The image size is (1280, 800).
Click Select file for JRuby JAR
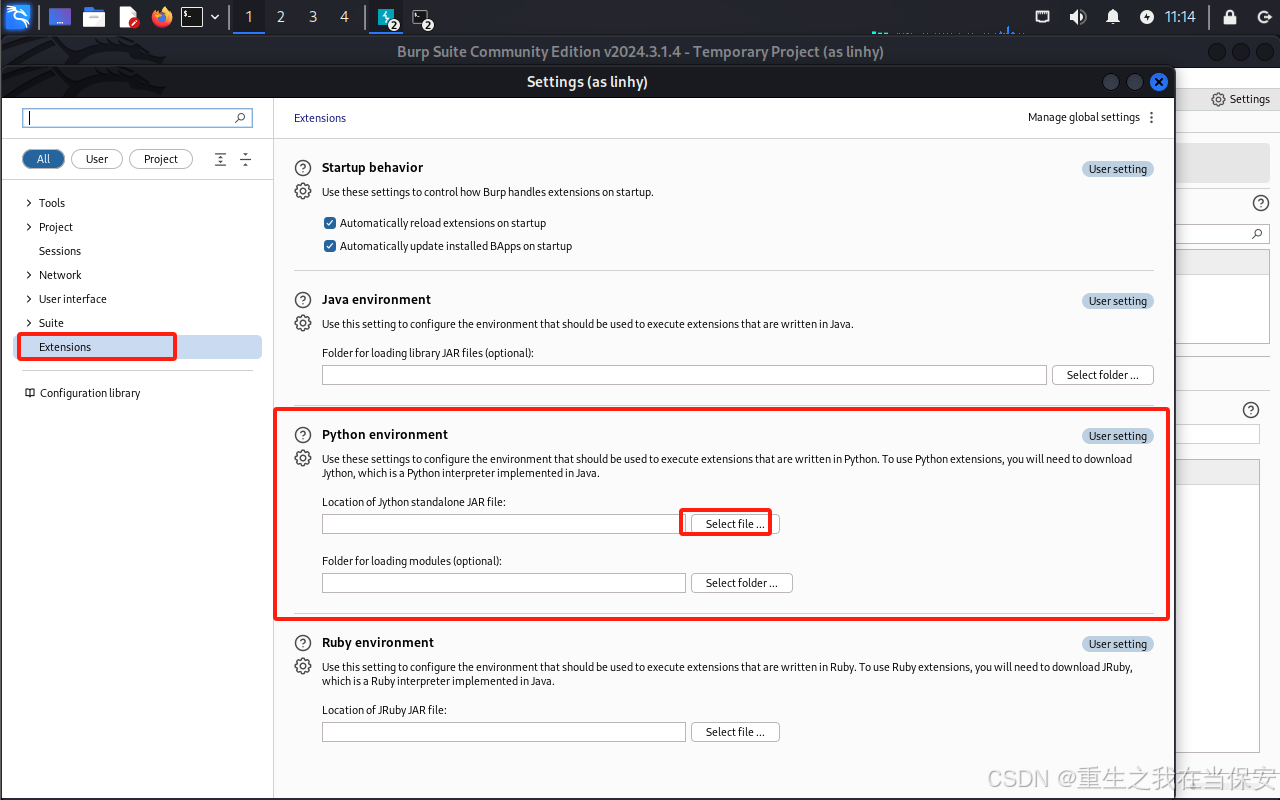[x=735, y=732]
